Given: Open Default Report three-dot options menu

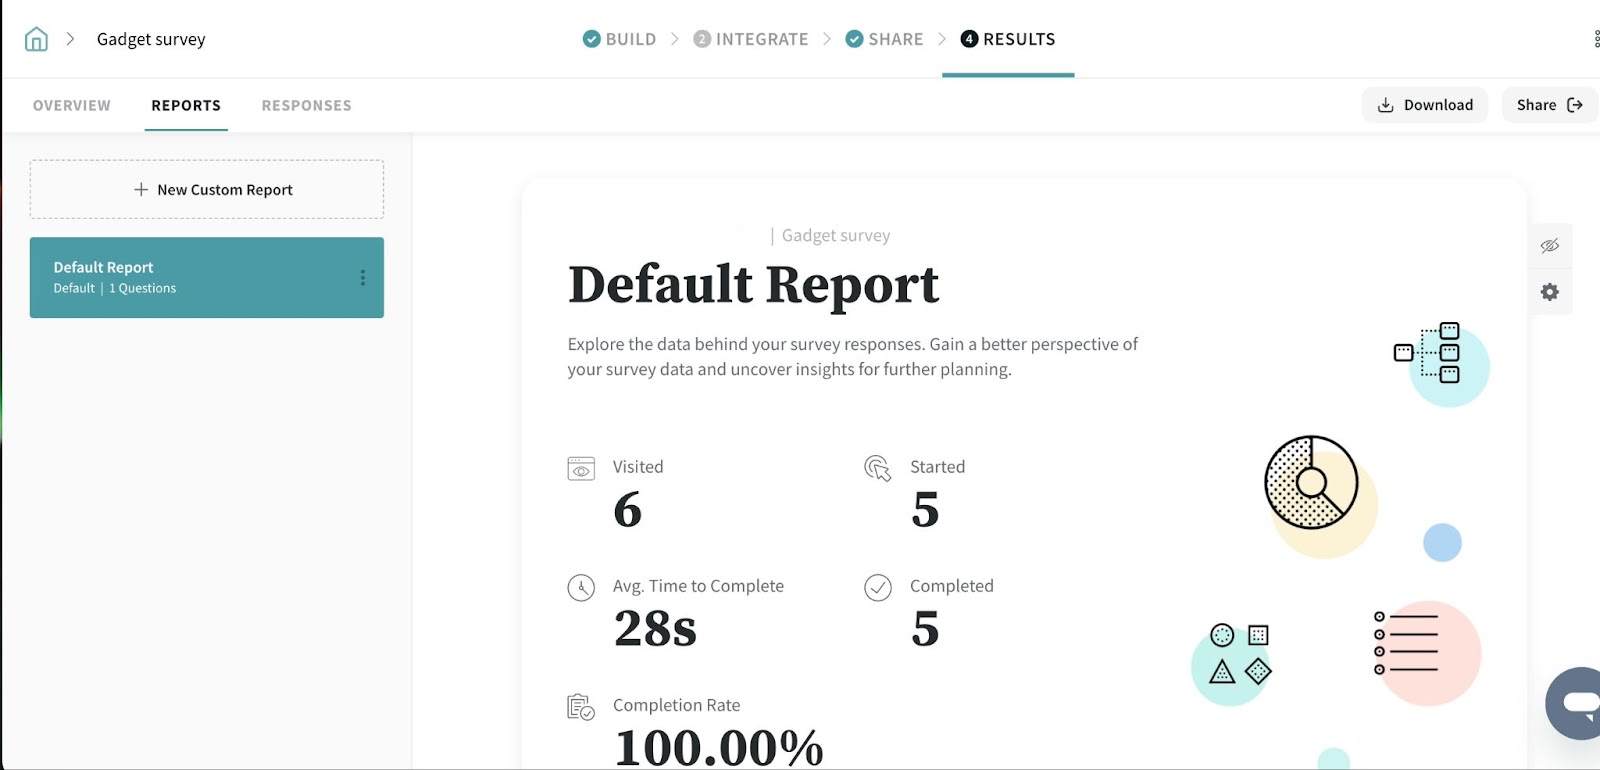Looking at the screenshot, I should pyautogui.click(x=363, y=278).
